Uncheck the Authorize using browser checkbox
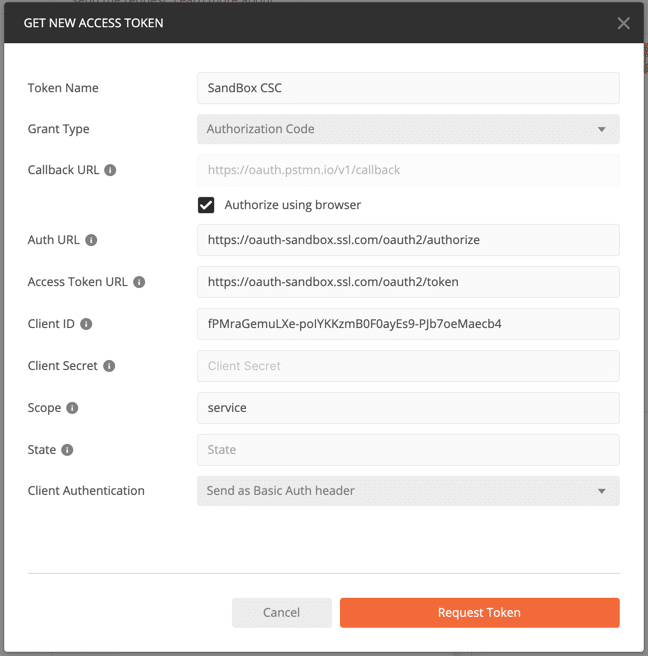Screen dimensions: 648x656 pos(207,205)
